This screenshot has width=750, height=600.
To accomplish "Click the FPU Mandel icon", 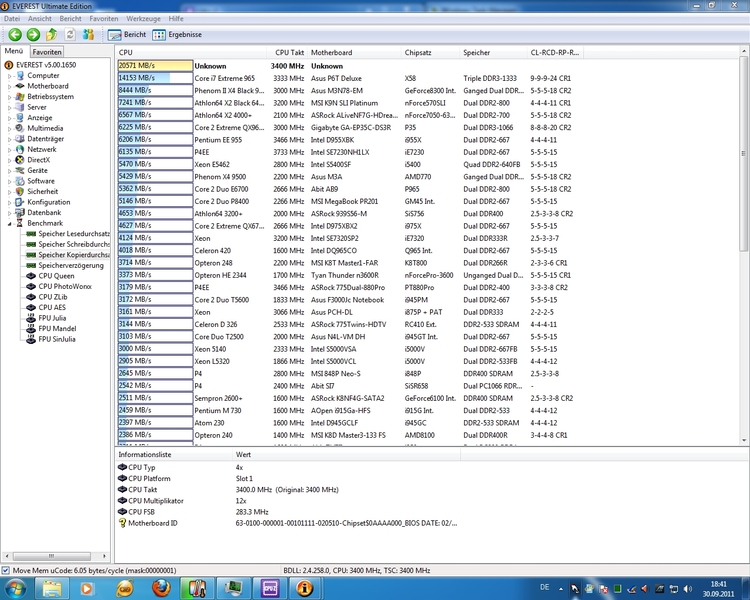I will (x=31, y=328).
